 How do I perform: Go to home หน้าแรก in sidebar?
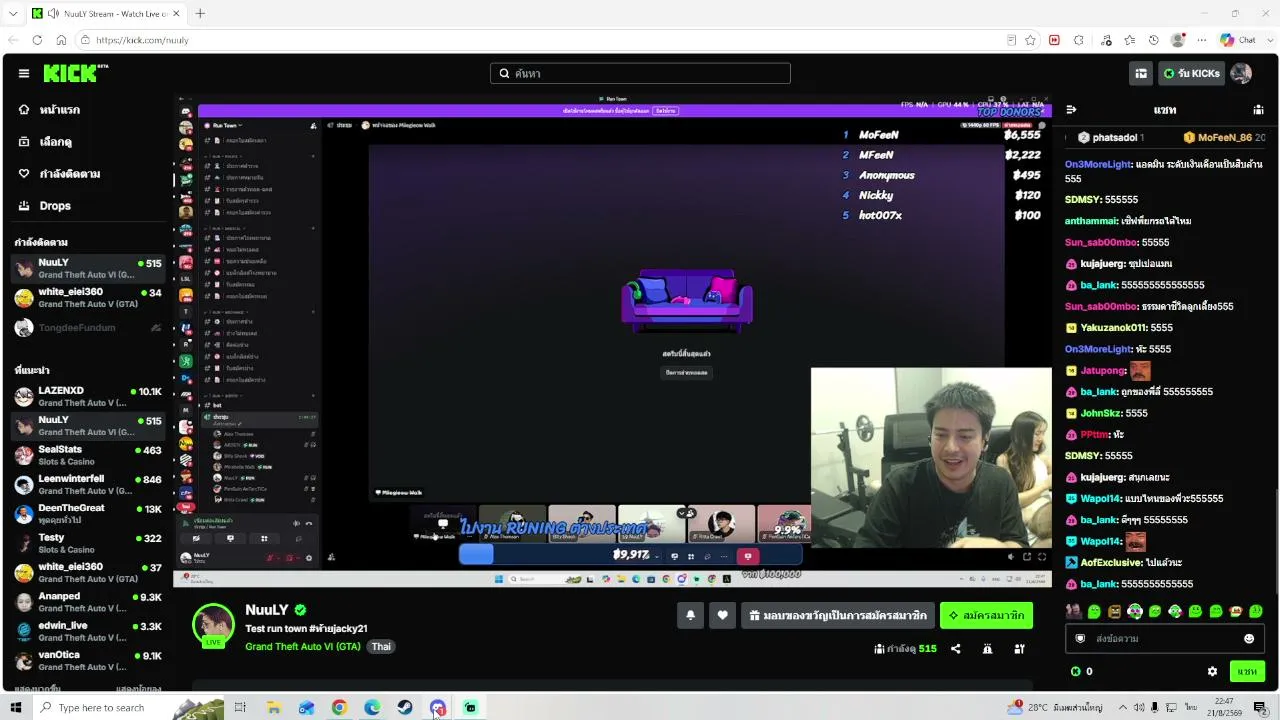87,110
